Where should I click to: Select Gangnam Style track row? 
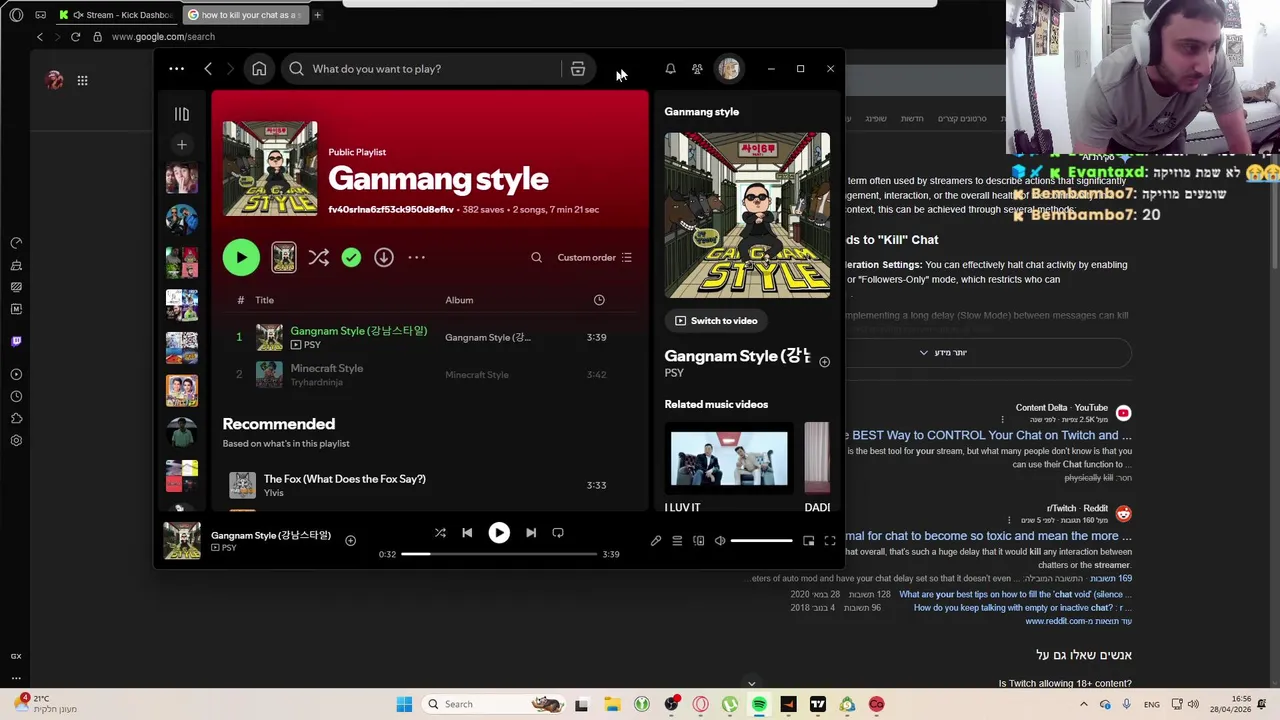click(x=430, y=338)
